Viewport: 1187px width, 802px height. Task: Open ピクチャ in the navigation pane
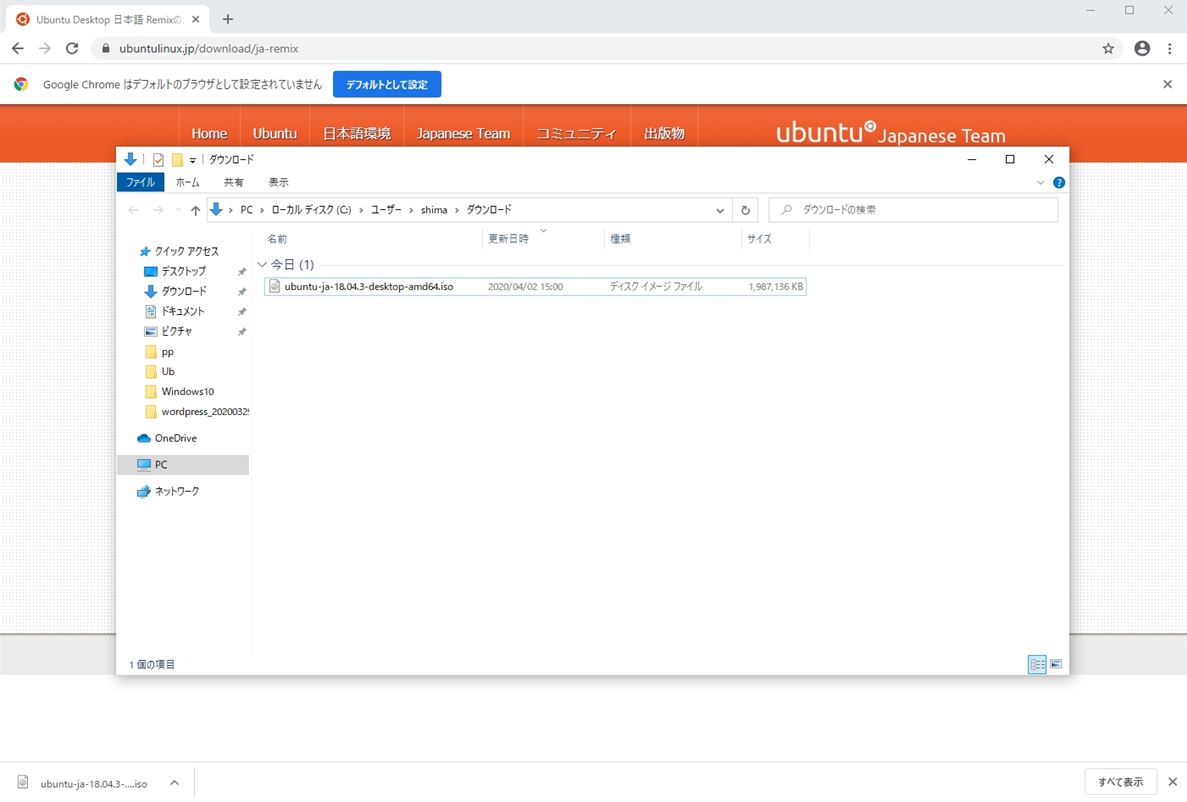pyautogui.click(x=176, y=332)
